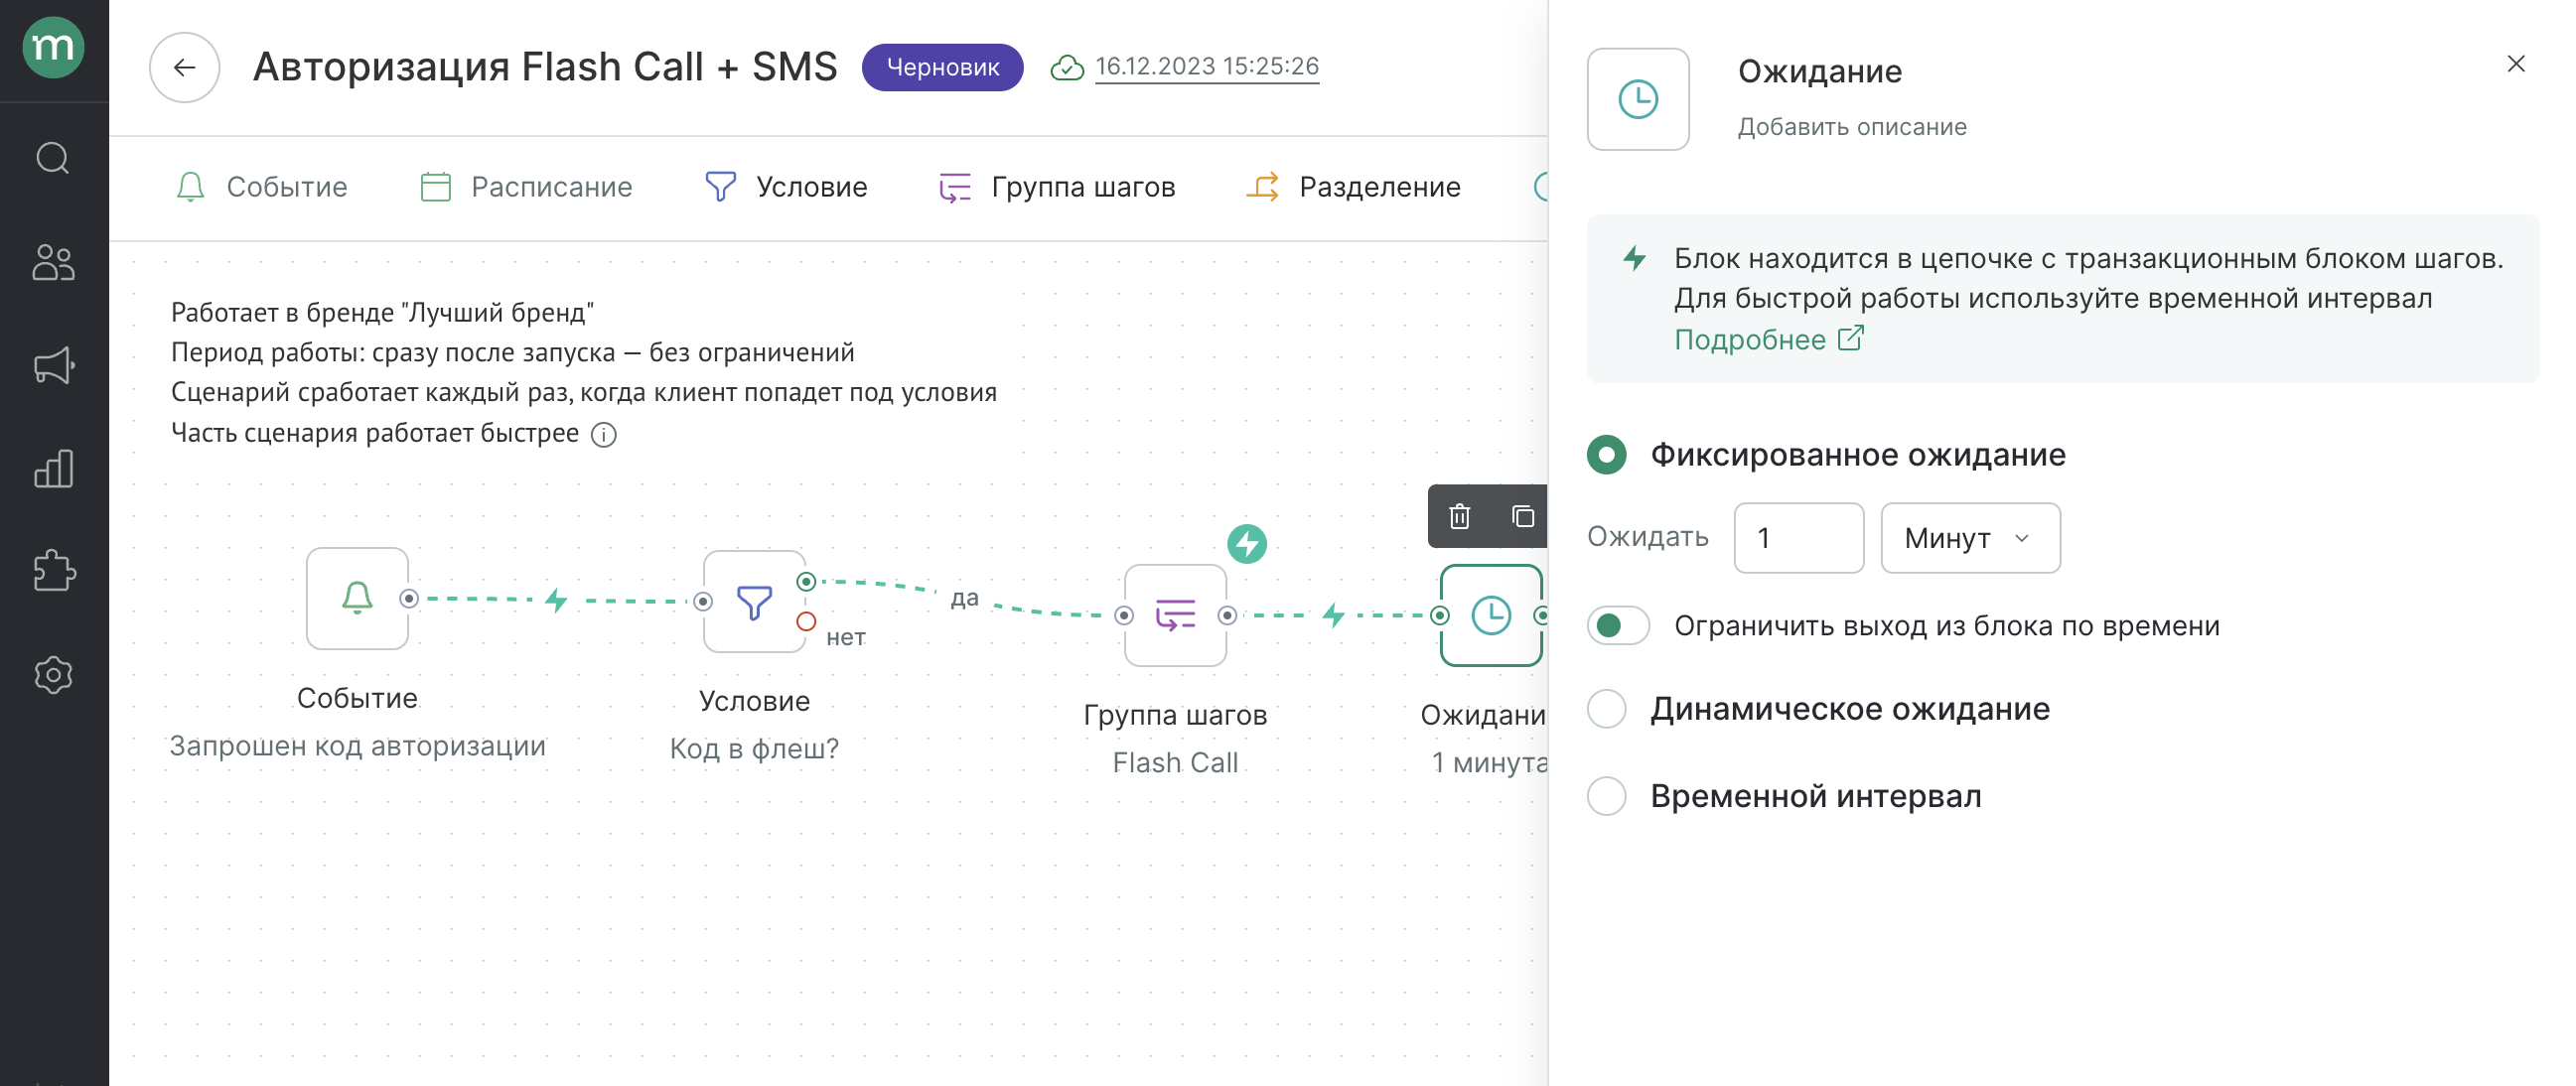Click the green lightning badge above Группа шагов
This screenshot has height=1086, width=2576.
1247,544
